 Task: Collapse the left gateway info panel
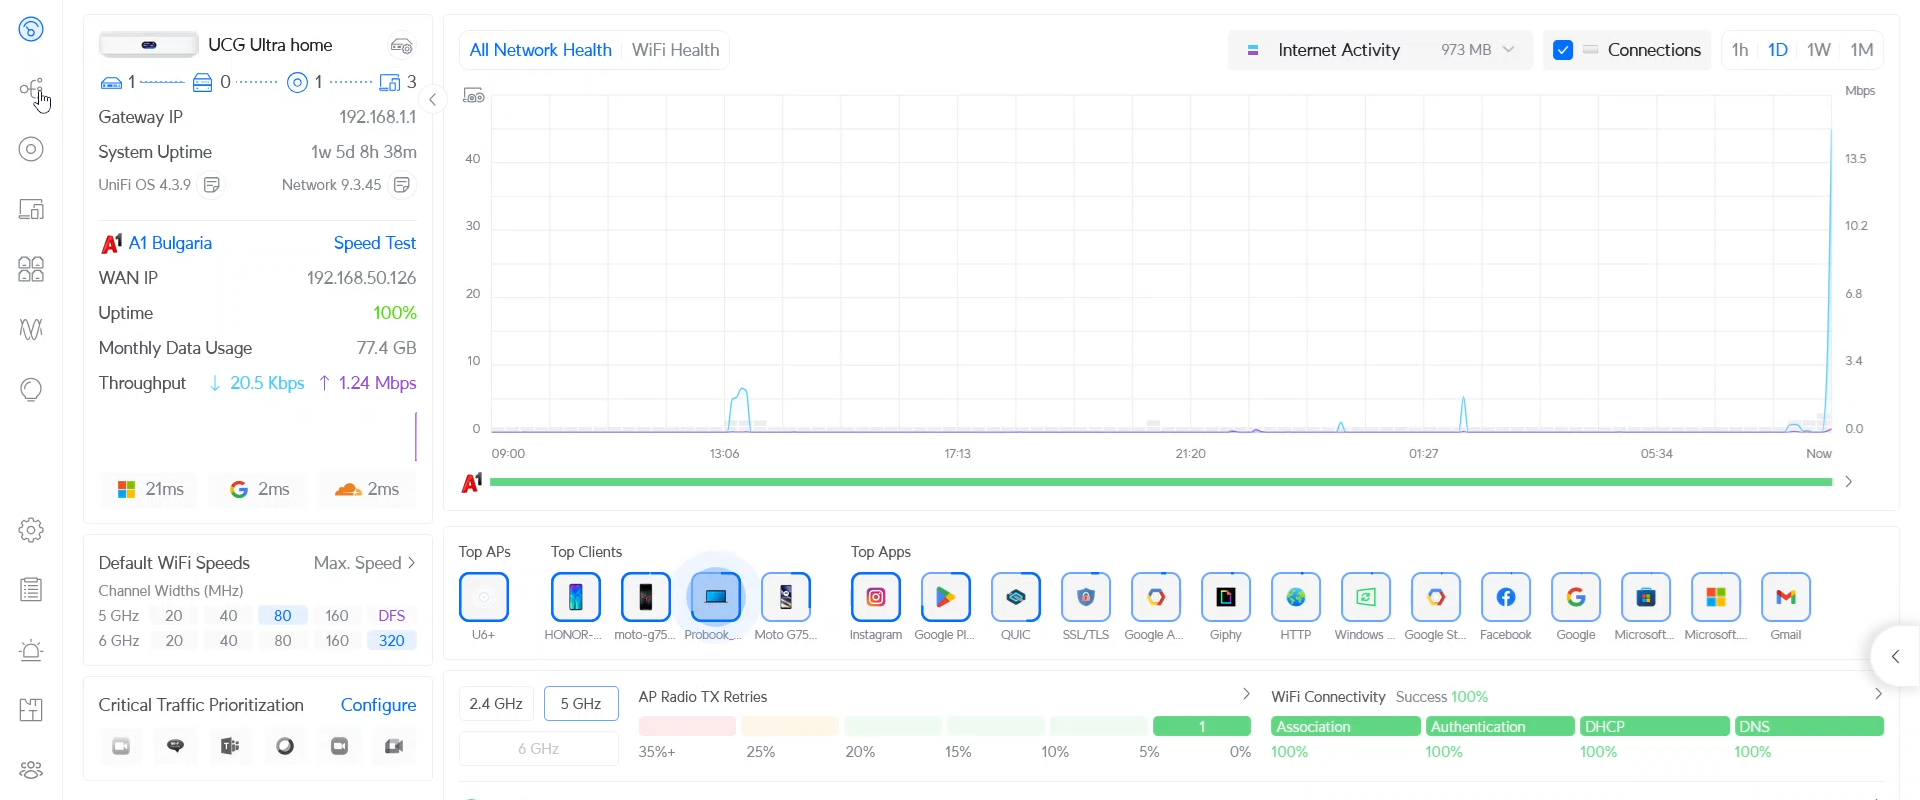pyautogui.click(x=433, y=99)
